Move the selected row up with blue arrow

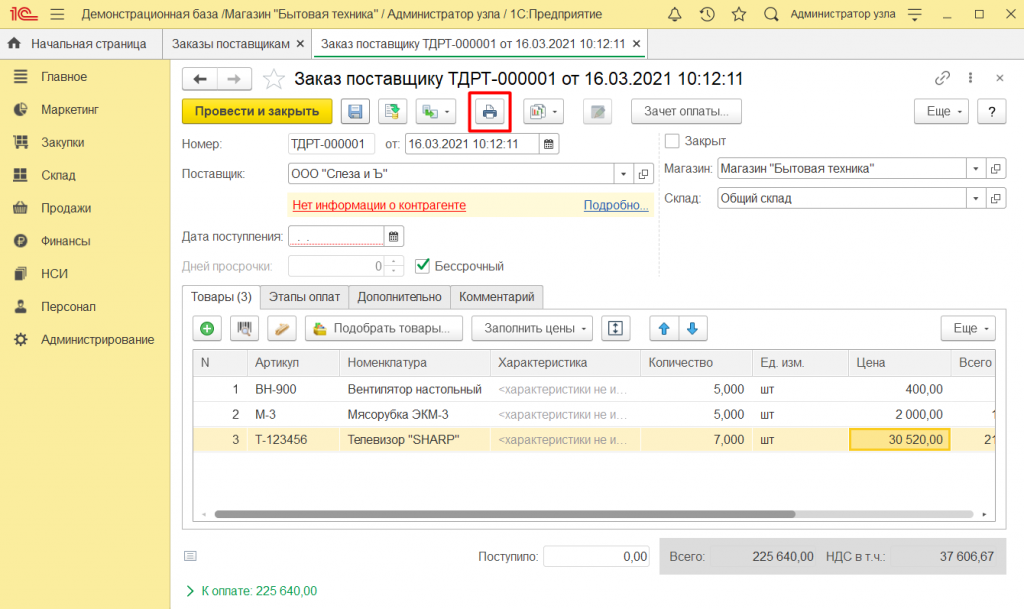pos(663,328)
